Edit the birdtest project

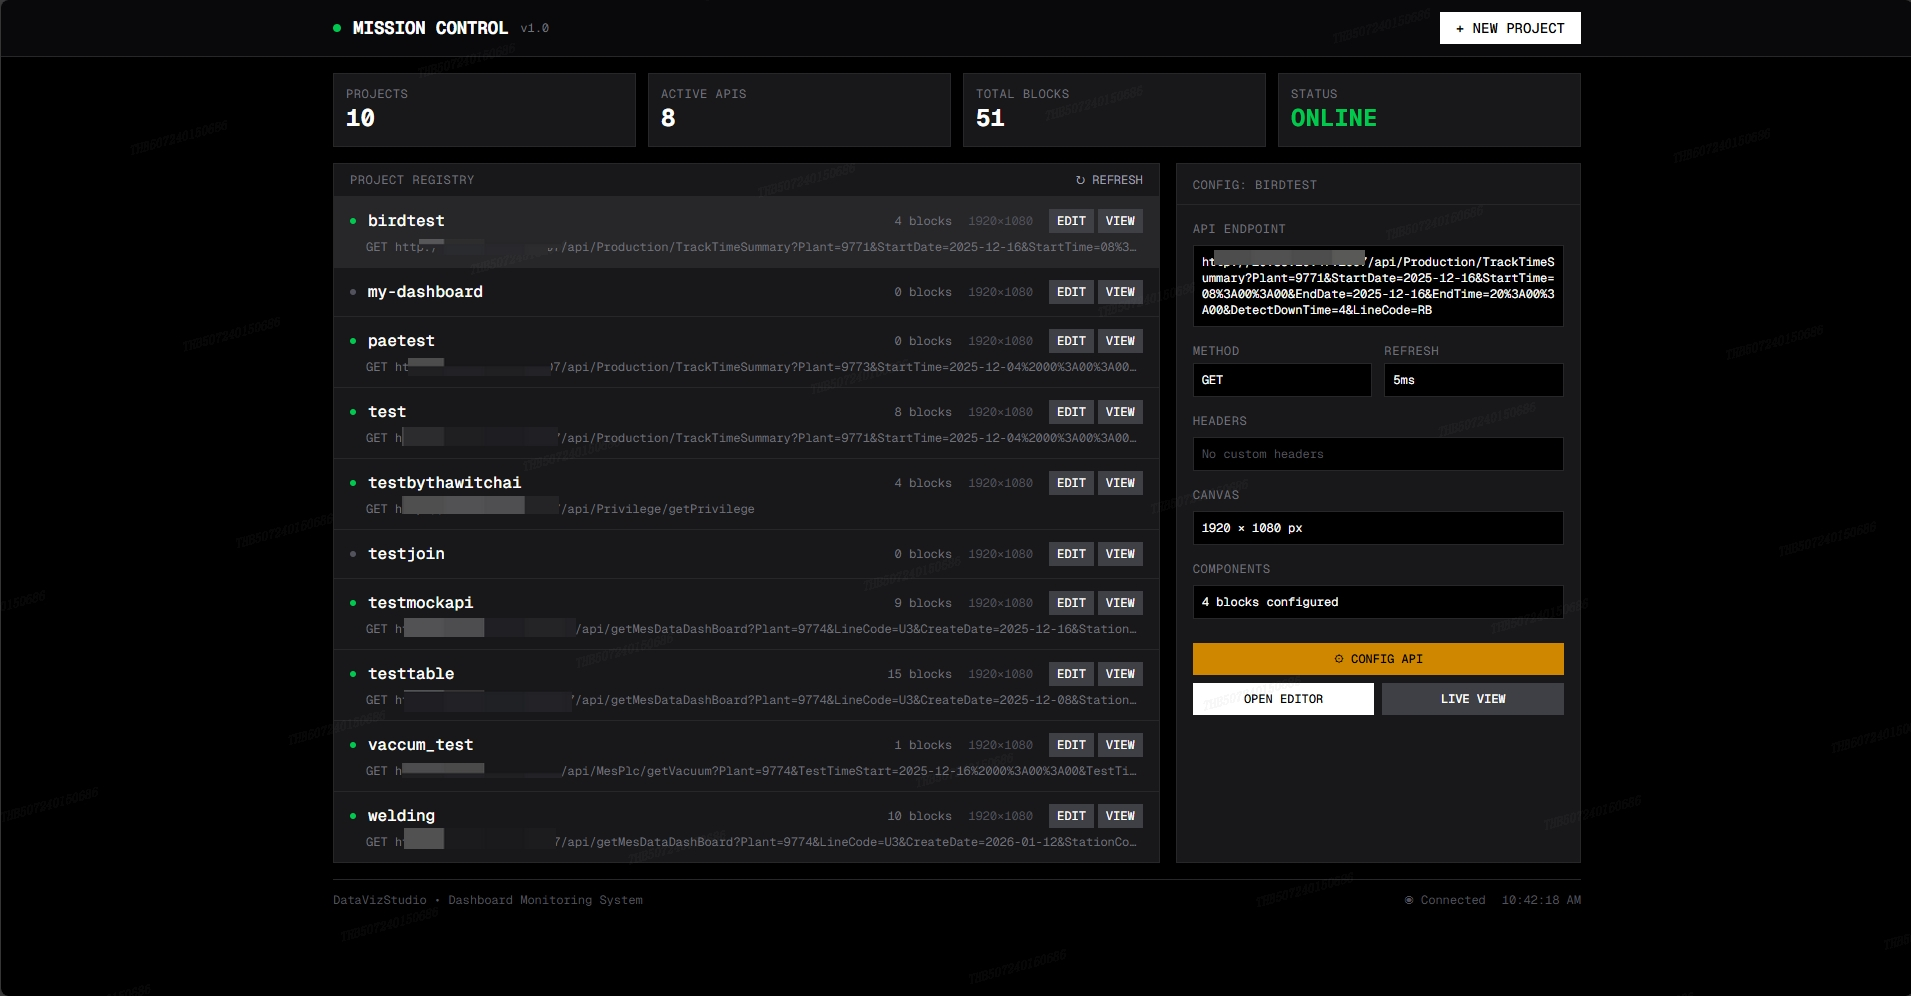pyautogui.click(x=1071, y=221)
